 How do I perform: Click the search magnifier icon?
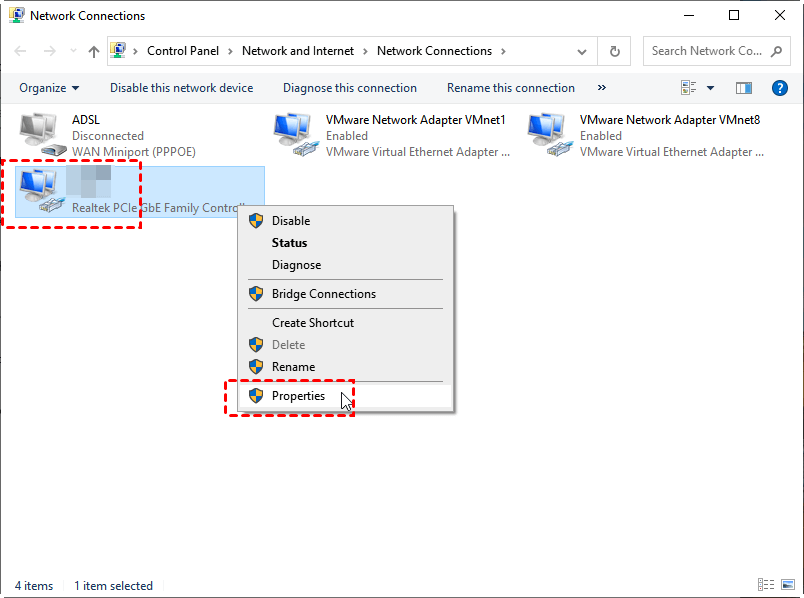click(x=776, y=51)
